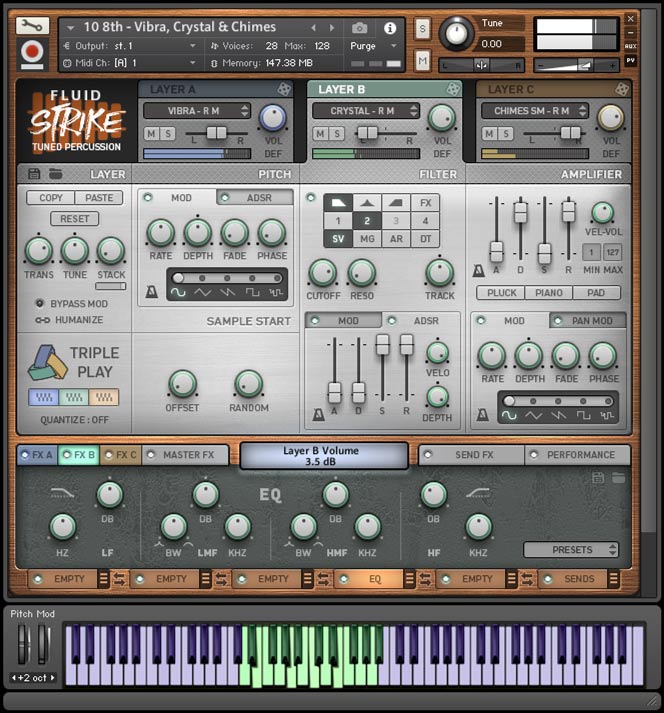Viewport: 664px width, 713px height.
Task: Click the layer load folder icon
Action: [55, 174]
